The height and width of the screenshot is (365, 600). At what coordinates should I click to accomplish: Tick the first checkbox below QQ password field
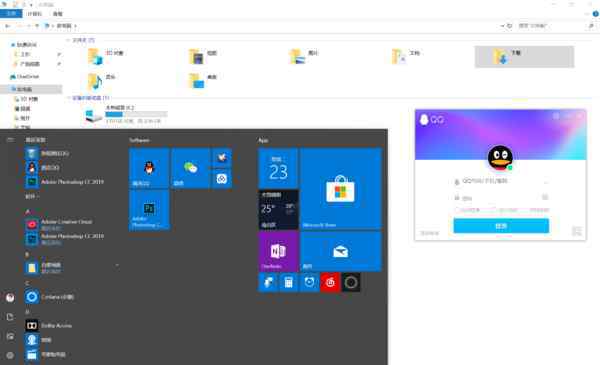click(457, 210)
